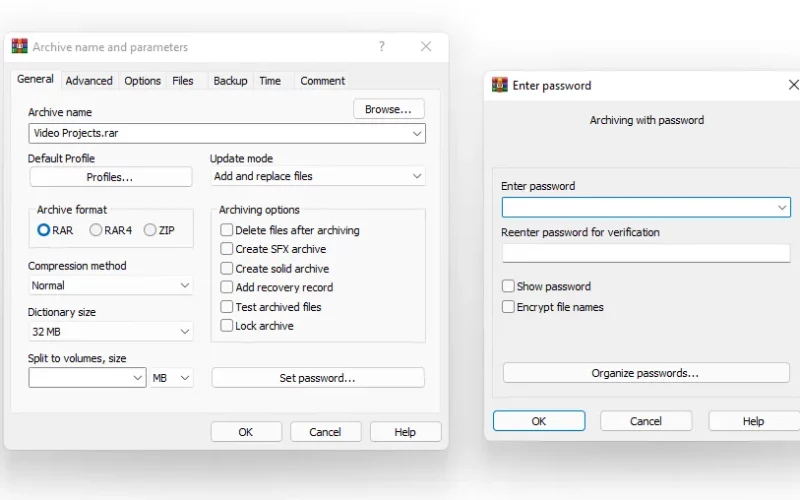Screen dimensions: 800x500
Task: Open Organize passwords dialog
Action: tap(646, 373)
